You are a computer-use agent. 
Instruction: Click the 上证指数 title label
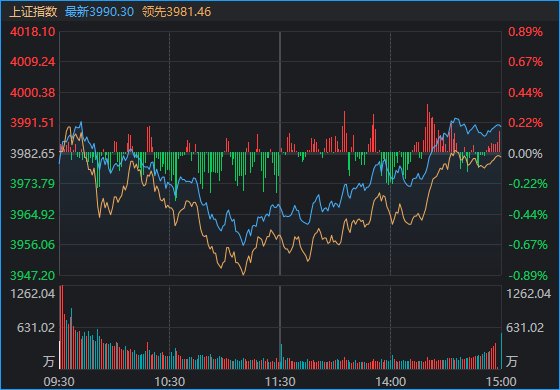[33, 12]
